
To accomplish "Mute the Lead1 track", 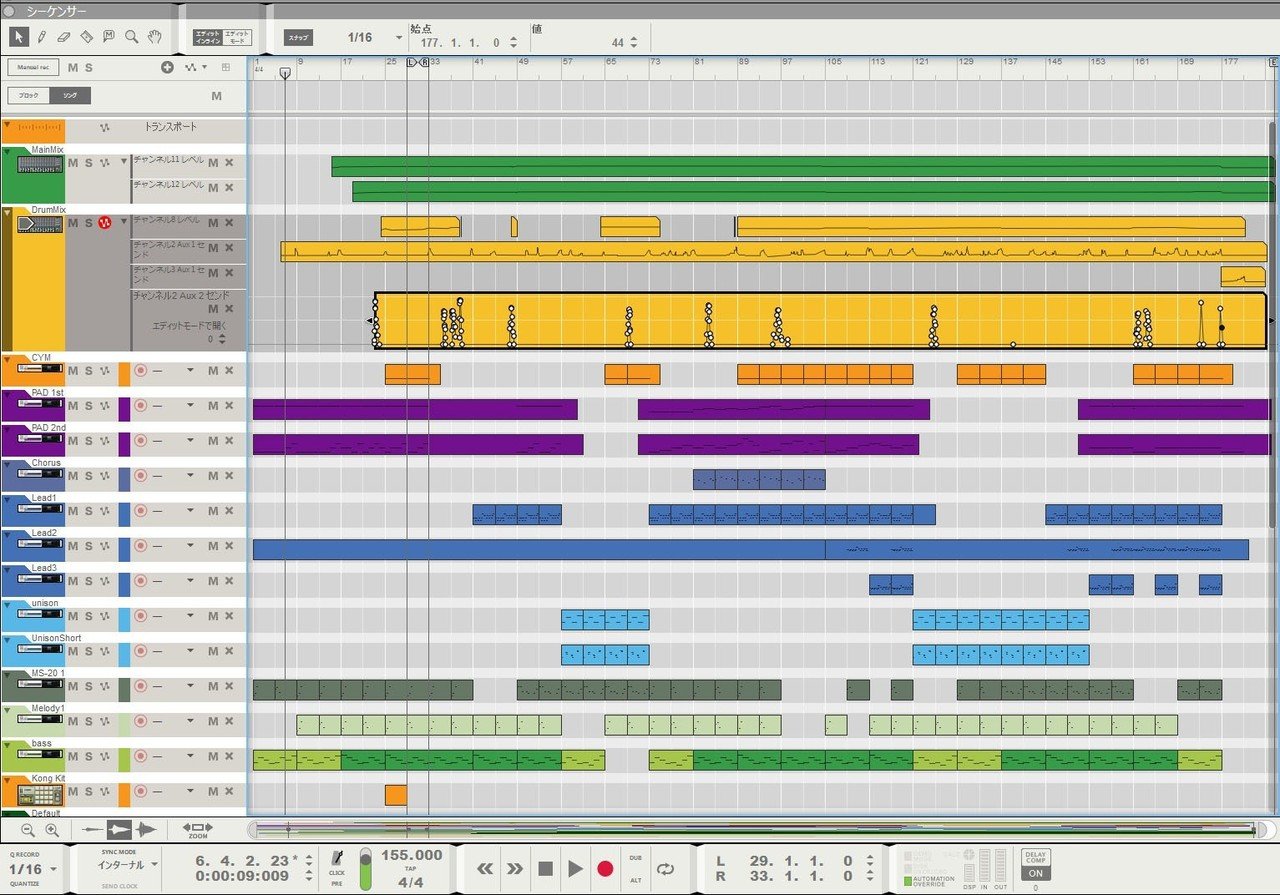I will [72, 511].
